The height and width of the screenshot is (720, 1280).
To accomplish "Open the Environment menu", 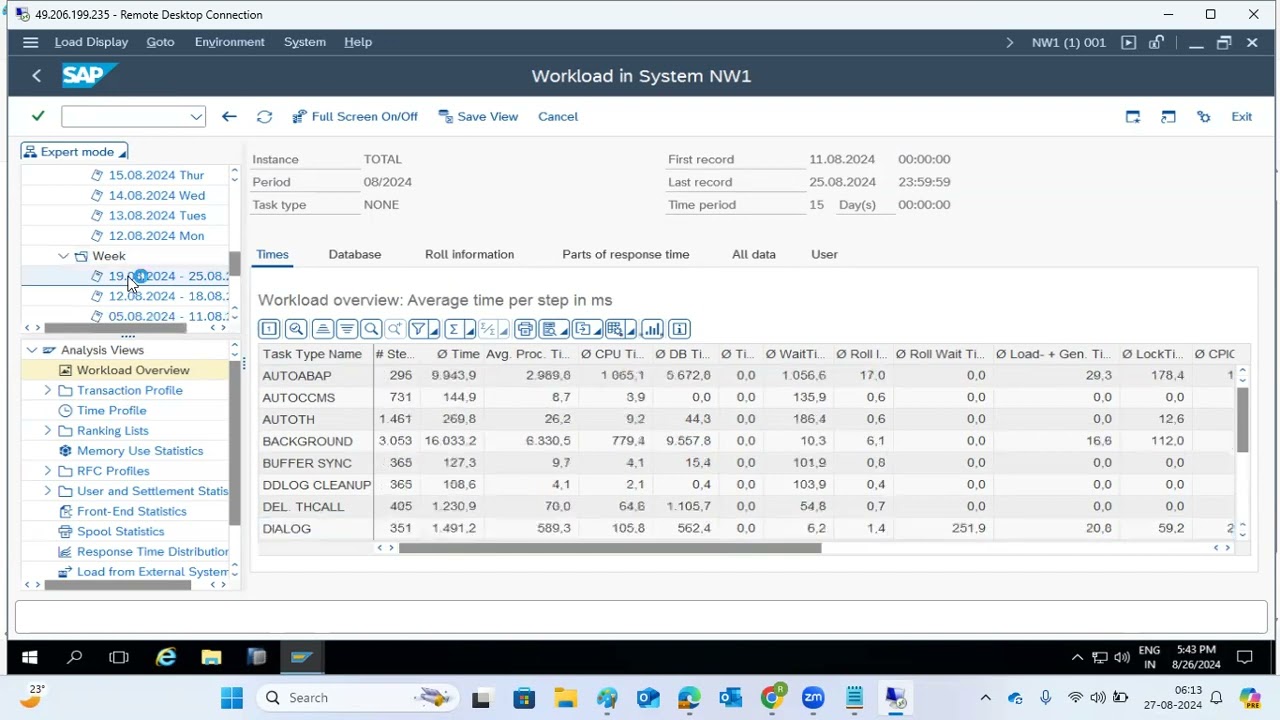I will [x=229, y=42].
